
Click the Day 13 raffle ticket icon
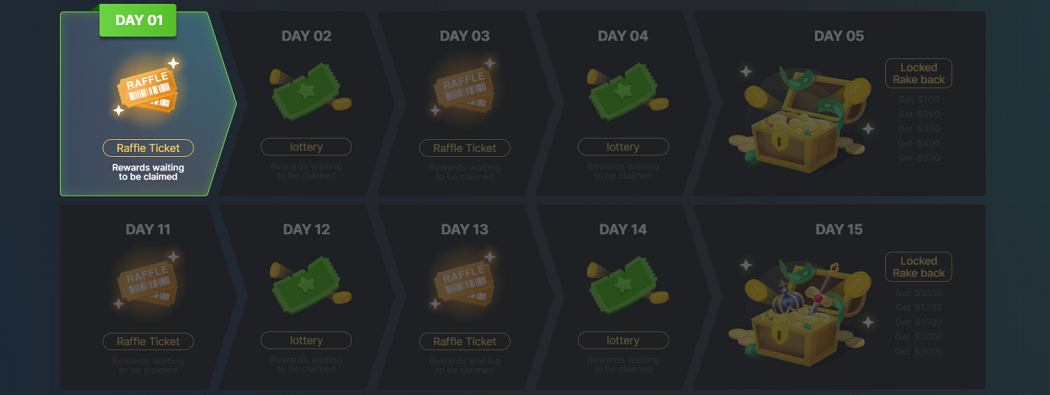[465, 283]
